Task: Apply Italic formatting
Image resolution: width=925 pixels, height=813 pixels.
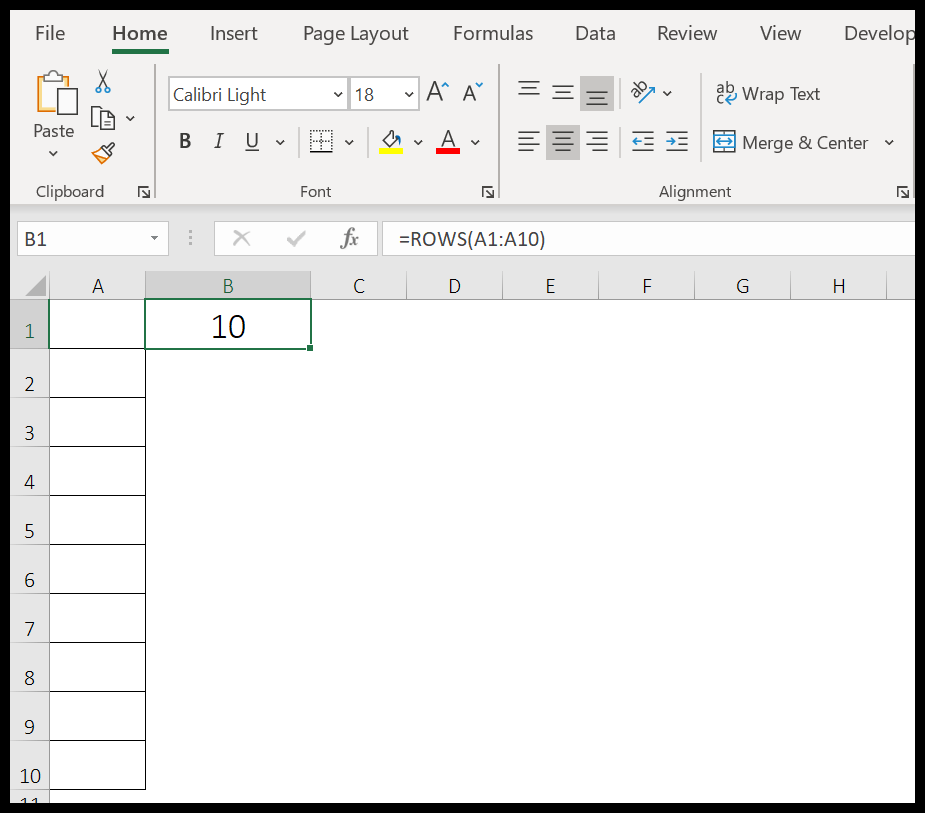Action: coord(218,141)
